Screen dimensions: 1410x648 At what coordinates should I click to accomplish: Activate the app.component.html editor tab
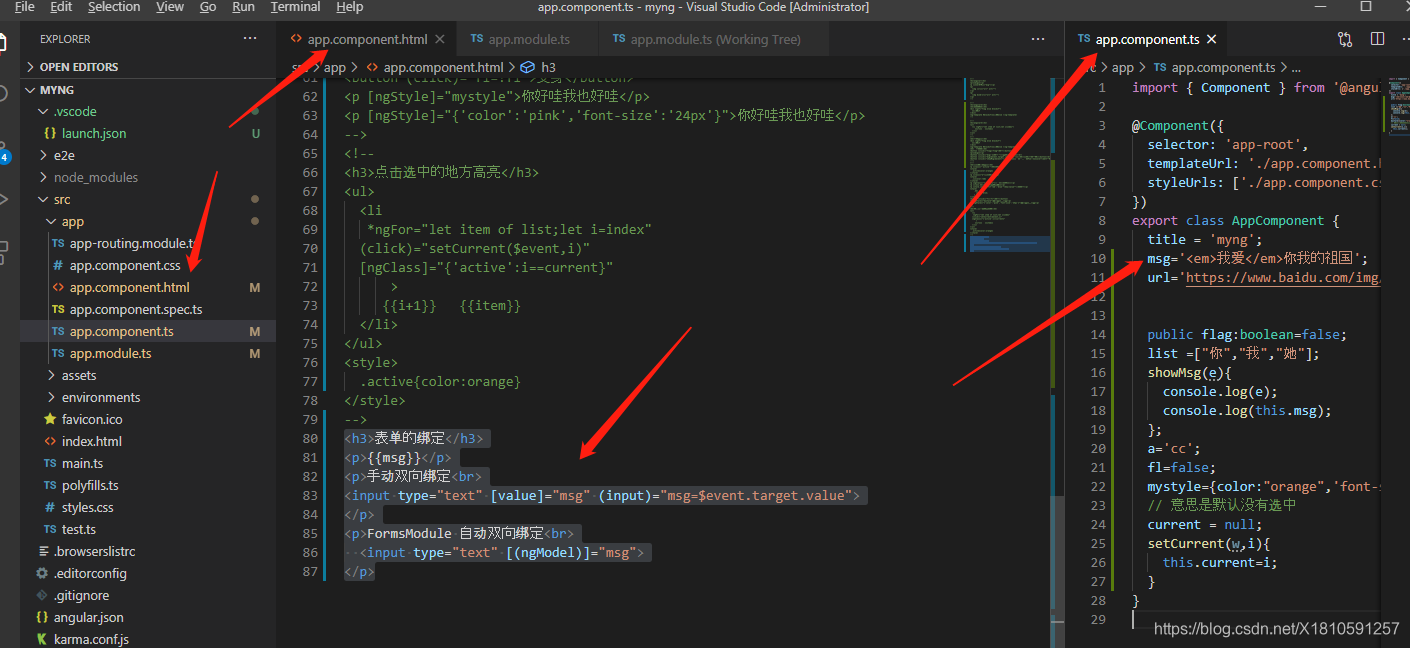(367, 40)
